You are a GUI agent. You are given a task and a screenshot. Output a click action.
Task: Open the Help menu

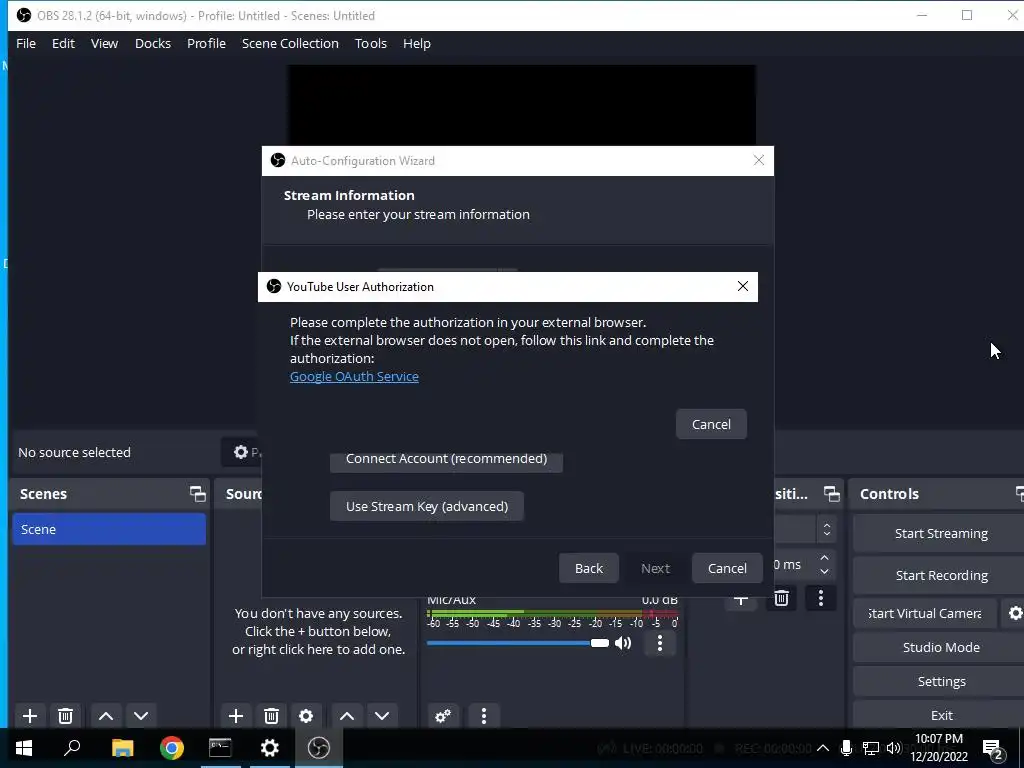tap(417, 43)
